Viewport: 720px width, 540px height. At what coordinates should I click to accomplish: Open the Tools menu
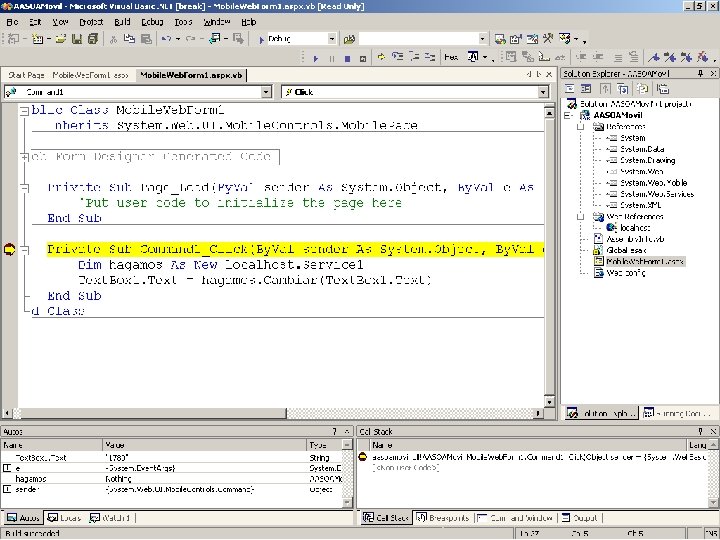tap(183, 22)
